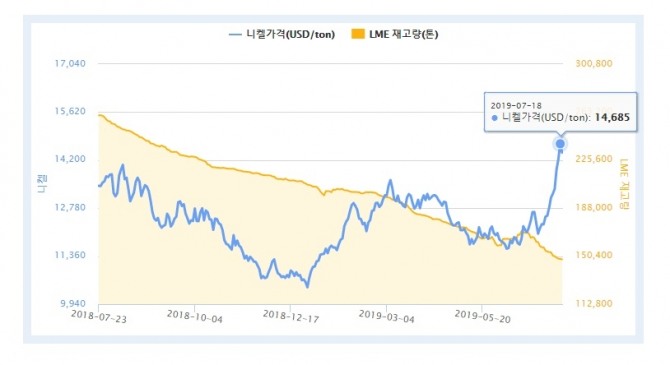Screen dimensions: 670x365
Task: Click the 188,000 right axis label
Action: pos(594,208)
